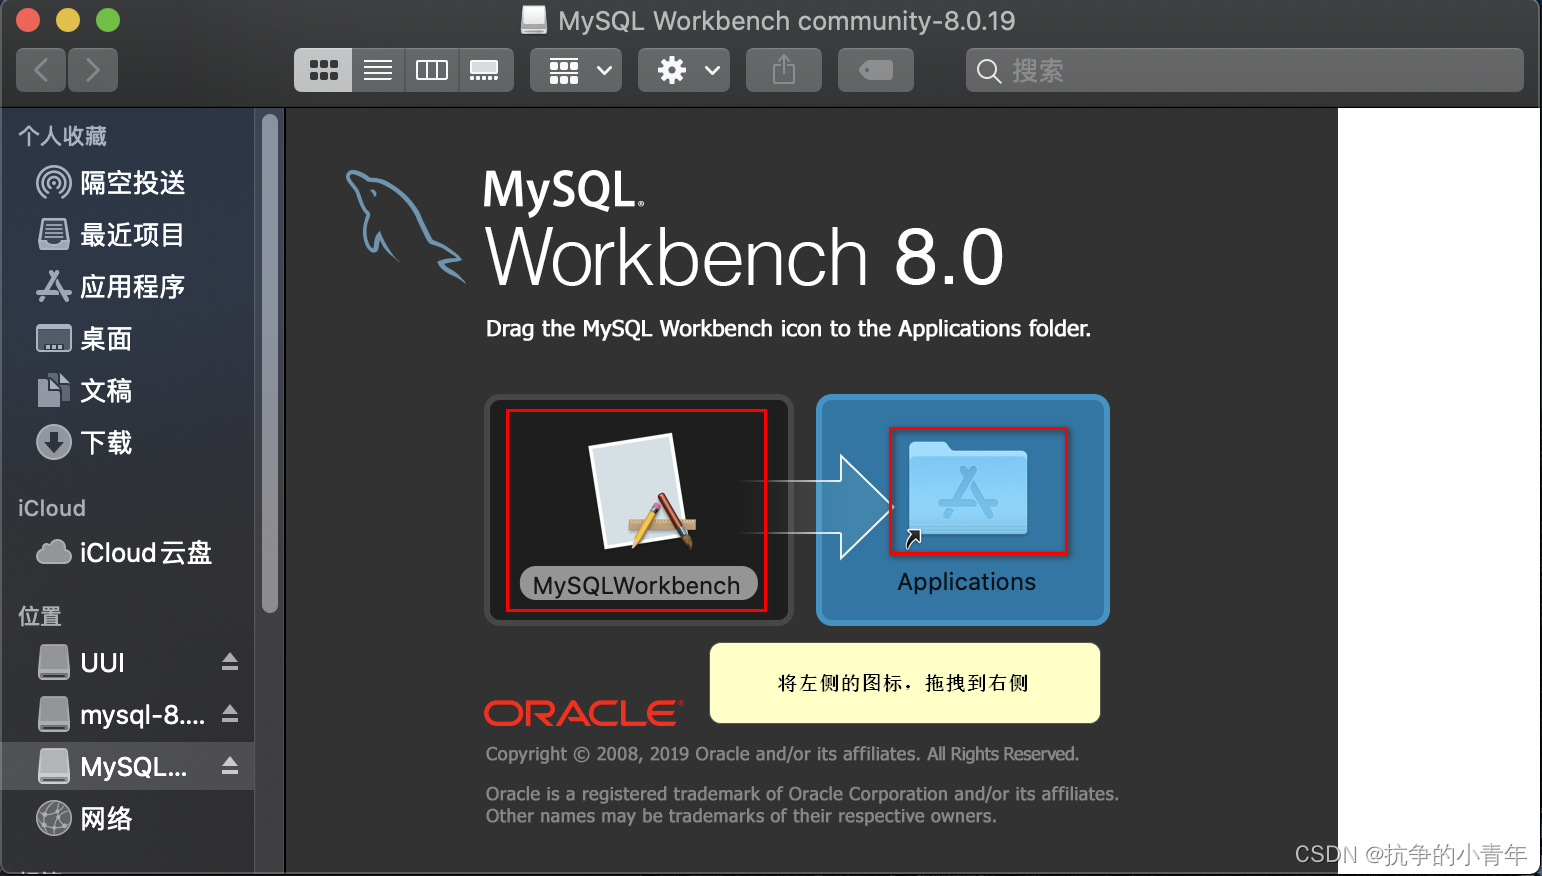Switch Finder to column view
Image resolution: width=1542 pixels, height=876 pixels.
(432, 70)
